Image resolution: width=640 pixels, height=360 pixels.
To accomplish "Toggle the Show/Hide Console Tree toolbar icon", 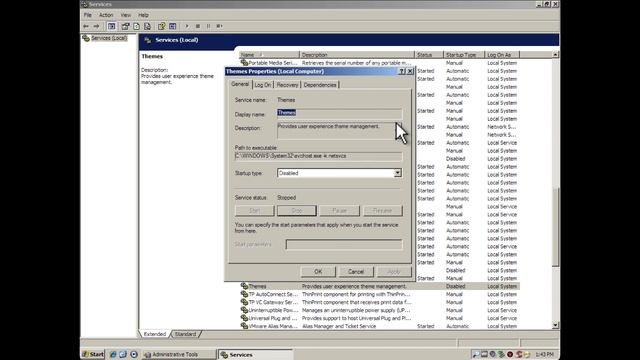I will coord(111,26).
